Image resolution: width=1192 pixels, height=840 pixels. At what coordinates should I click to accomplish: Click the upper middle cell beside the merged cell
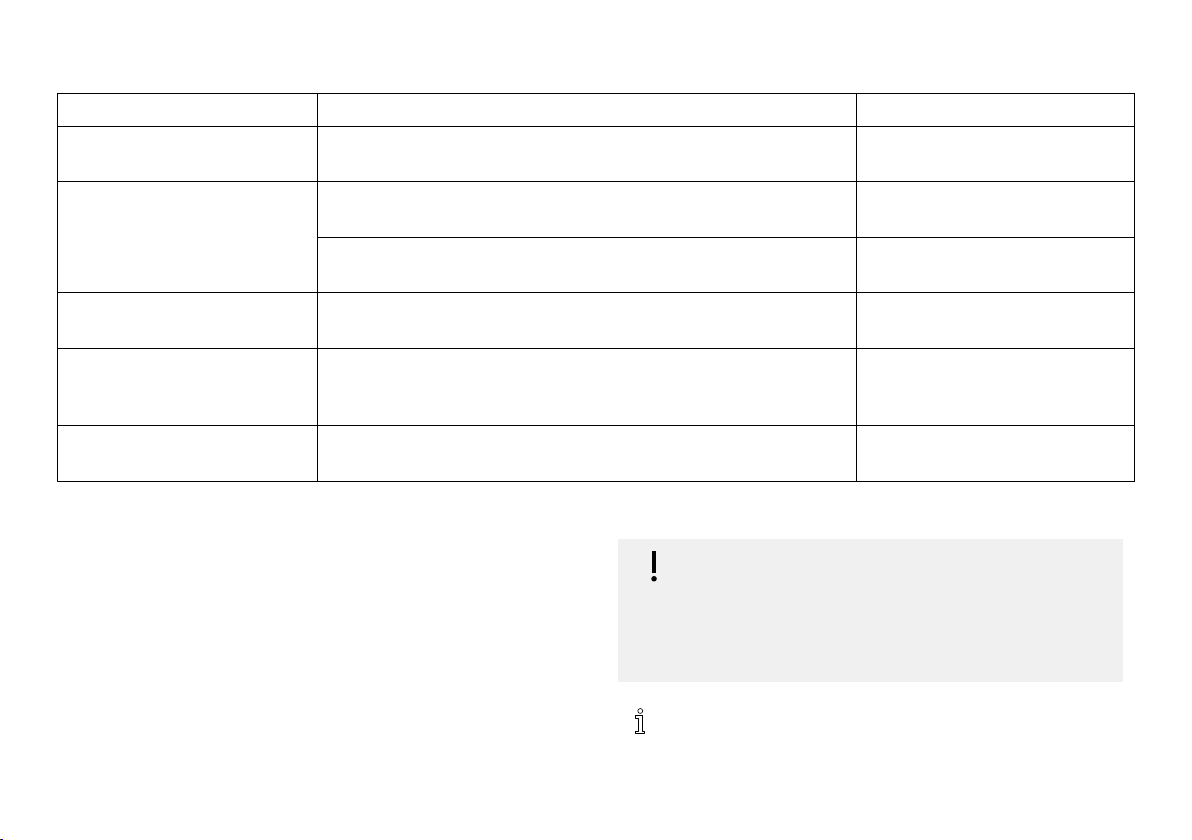pos(587,209)
